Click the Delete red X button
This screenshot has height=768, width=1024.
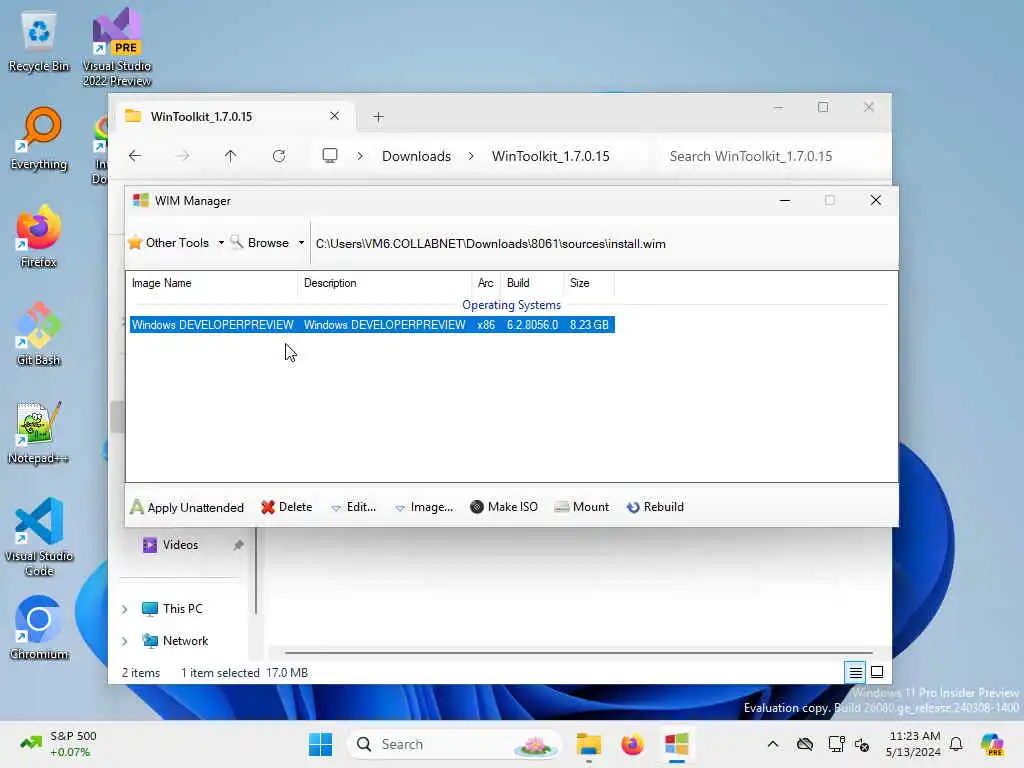(x=287, y=507)
